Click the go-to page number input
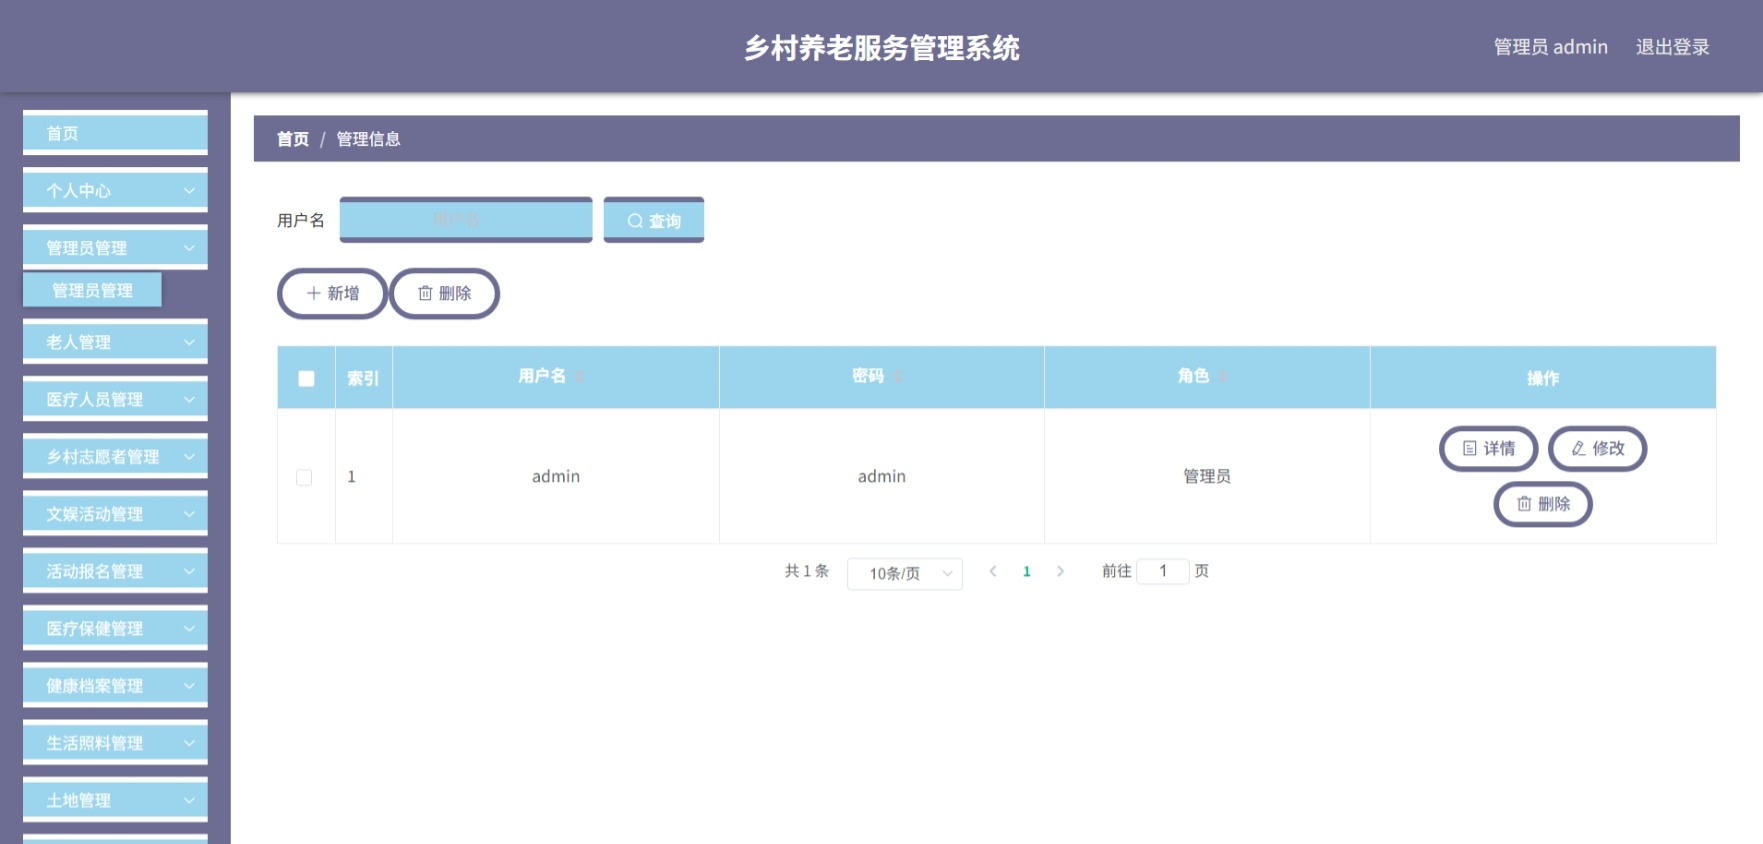1763x844 pixels. click(1163, 571)
